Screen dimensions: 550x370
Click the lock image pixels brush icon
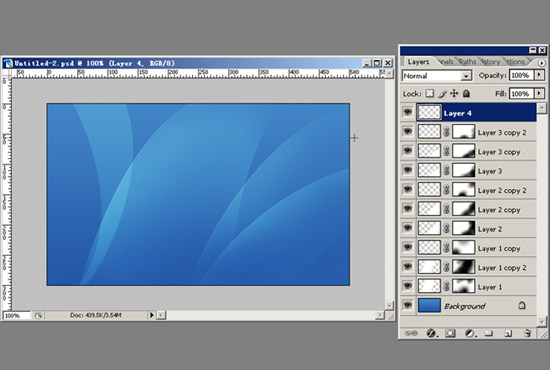pos(442,94)
